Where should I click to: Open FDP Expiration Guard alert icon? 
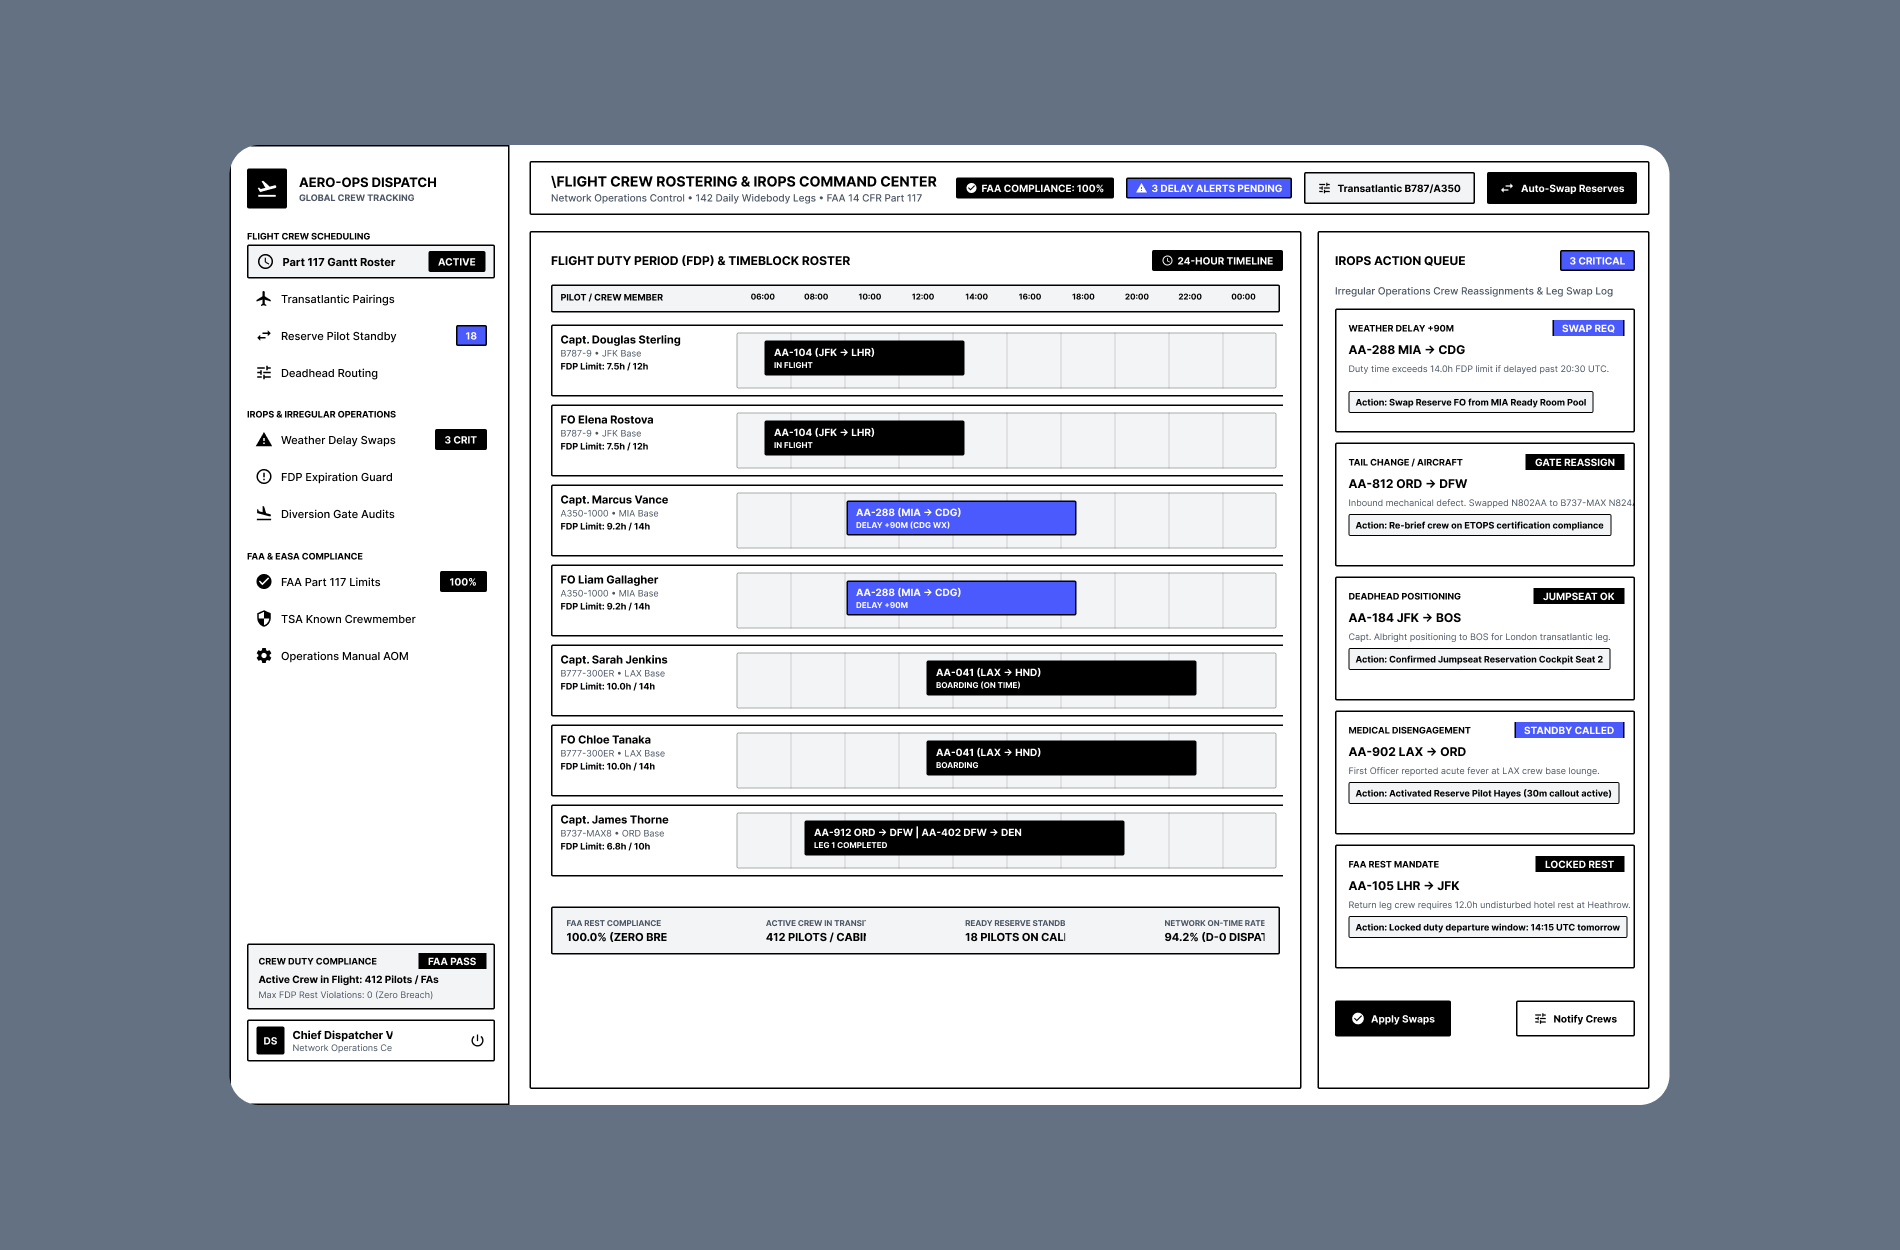[x=264, y=477]
